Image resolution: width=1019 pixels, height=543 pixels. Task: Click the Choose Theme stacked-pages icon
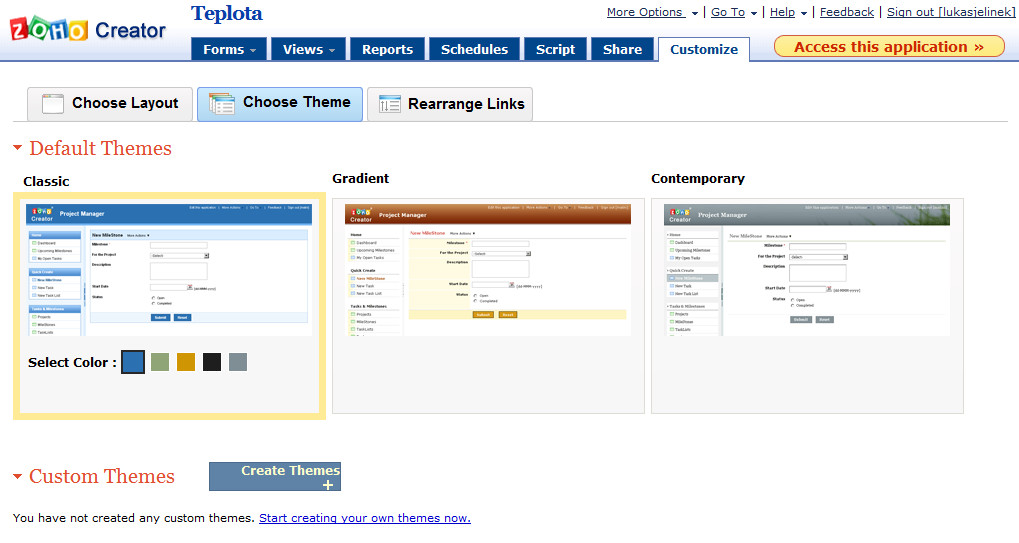(x=222, y=104)
